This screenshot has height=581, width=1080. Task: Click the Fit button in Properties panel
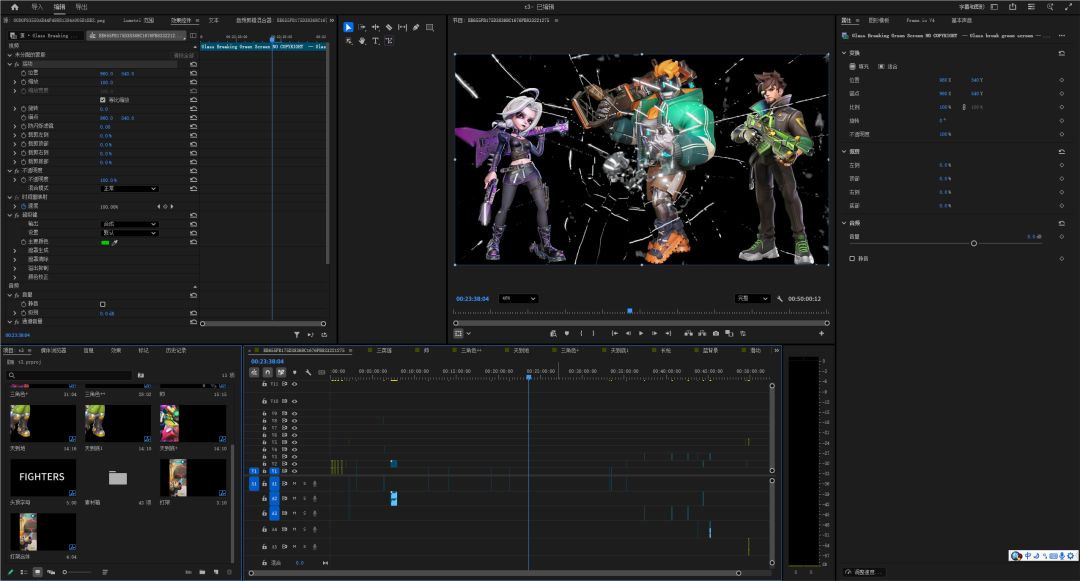(888, 67)
